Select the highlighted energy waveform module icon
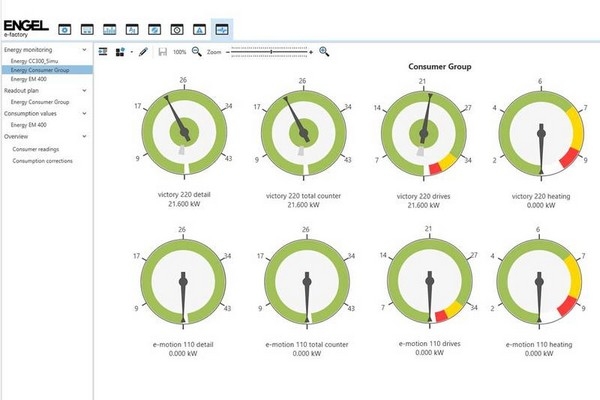Screen dimensions: 600x400 (x=222, y=29)
